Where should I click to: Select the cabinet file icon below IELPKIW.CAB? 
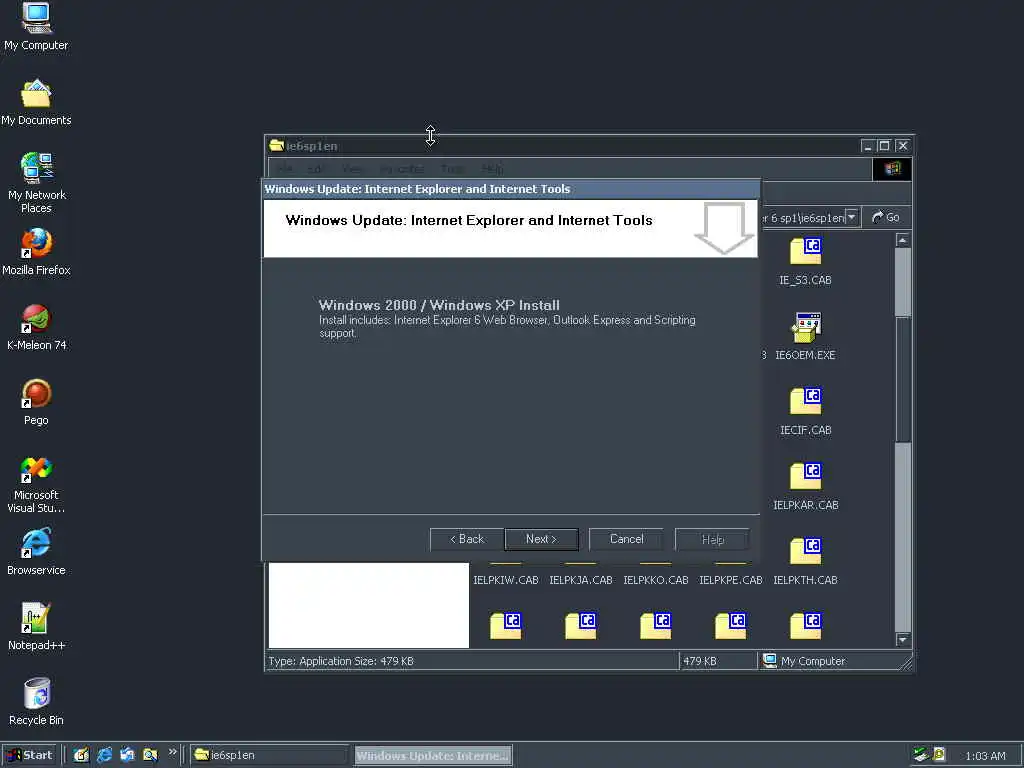[x=505, y=626]
